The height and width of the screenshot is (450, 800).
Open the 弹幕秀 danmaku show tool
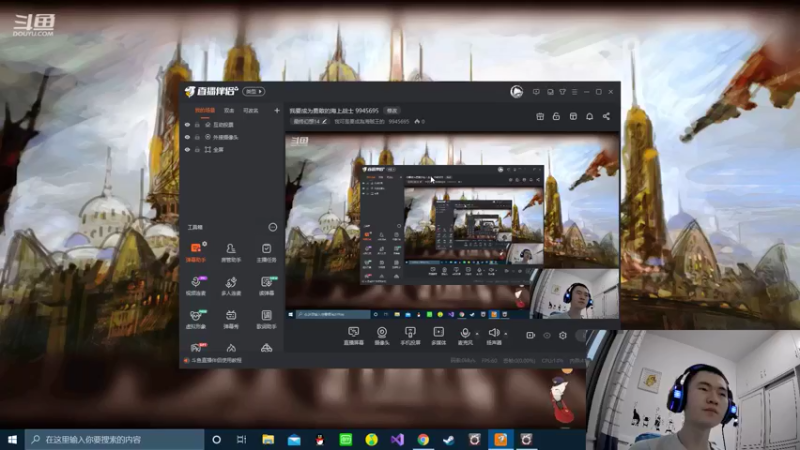[x=231, y=319]
